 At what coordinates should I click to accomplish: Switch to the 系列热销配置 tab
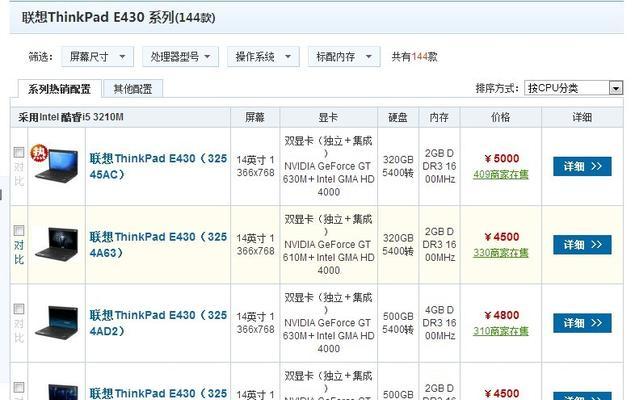(x=60, y=89)
